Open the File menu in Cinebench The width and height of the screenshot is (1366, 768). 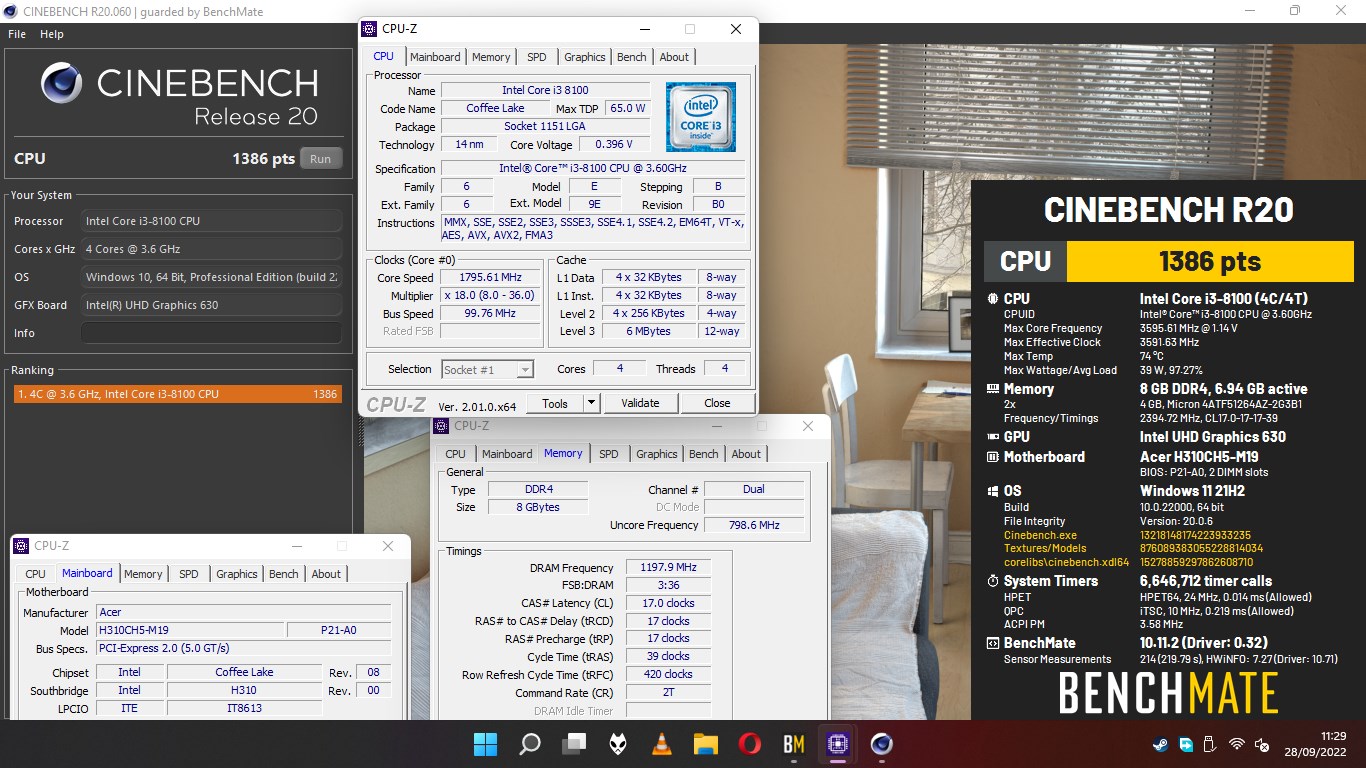coord(17,34)
